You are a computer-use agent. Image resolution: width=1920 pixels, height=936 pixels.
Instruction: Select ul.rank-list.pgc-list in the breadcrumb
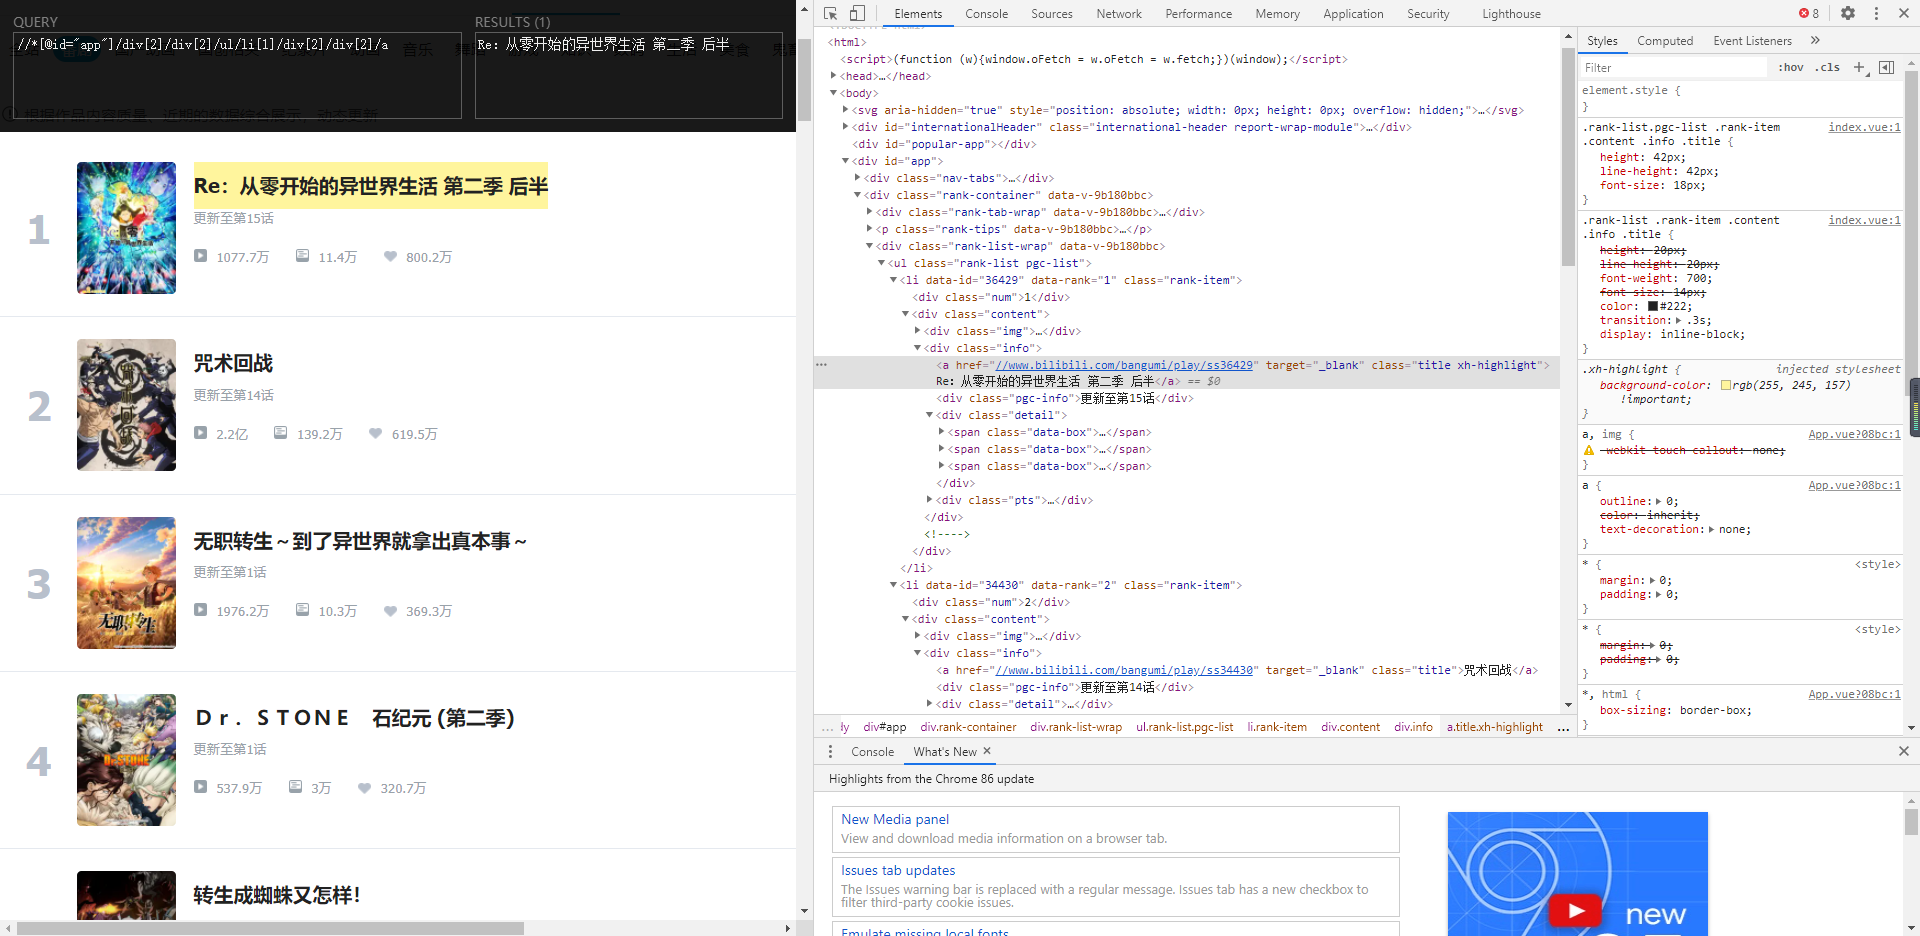1184,727
